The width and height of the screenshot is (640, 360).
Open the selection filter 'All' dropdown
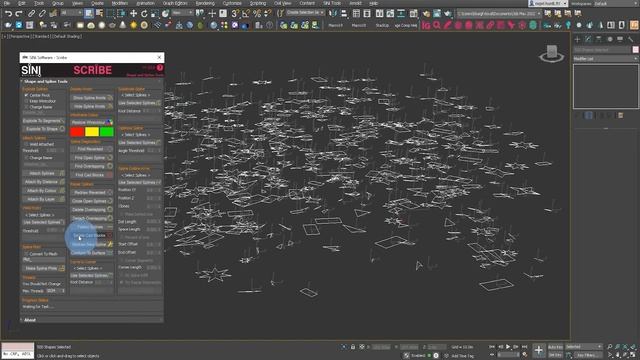coord(71,13)
